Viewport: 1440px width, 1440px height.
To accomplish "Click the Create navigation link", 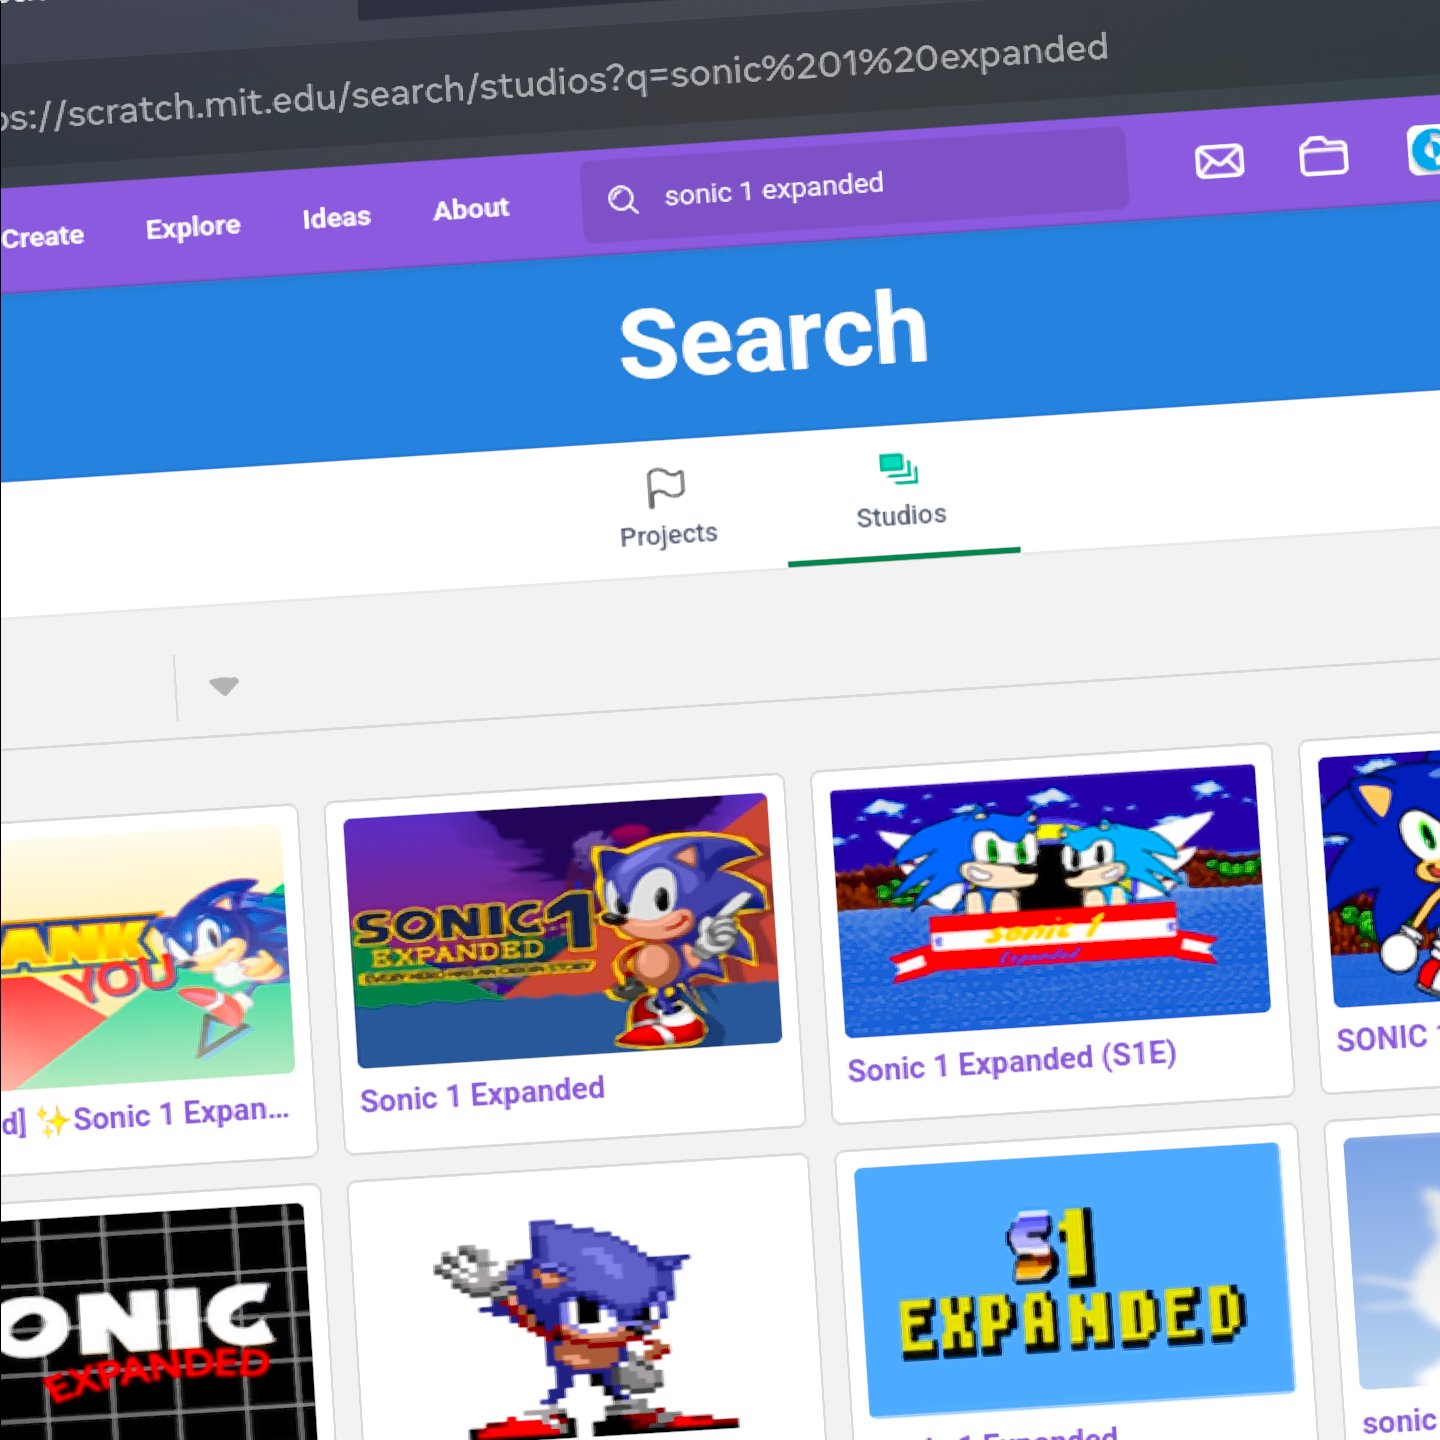I will click(43, 237).
